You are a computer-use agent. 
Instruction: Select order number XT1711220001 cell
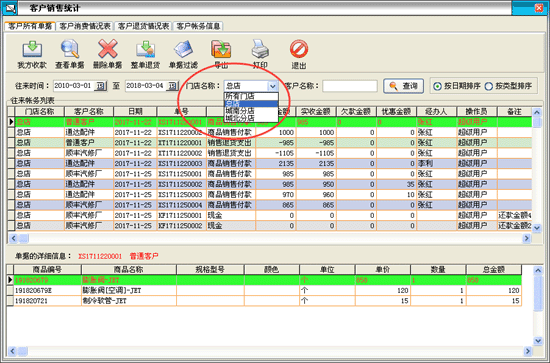[181, 143]
